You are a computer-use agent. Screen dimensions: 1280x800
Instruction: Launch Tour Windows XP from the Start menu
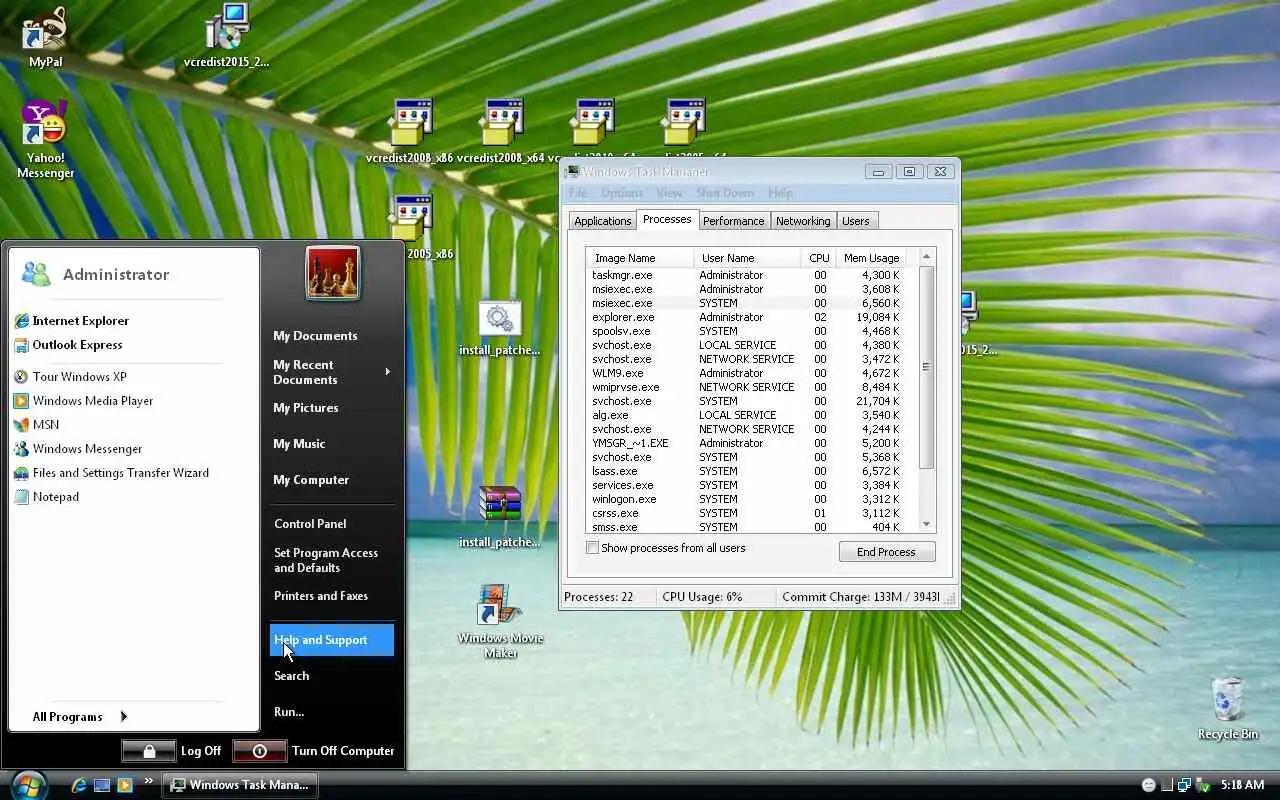point(70,377)
